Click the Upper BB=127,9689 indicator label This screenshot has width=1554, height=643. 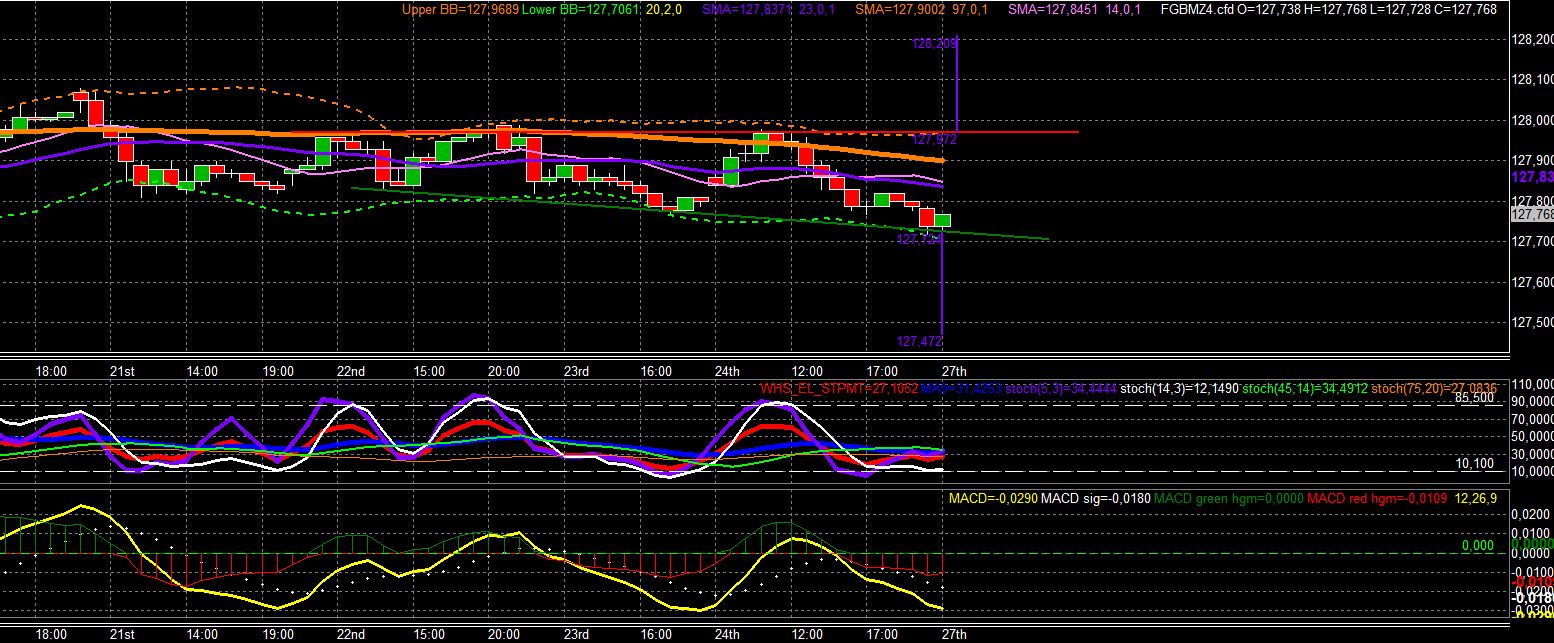tap(460, 10)
